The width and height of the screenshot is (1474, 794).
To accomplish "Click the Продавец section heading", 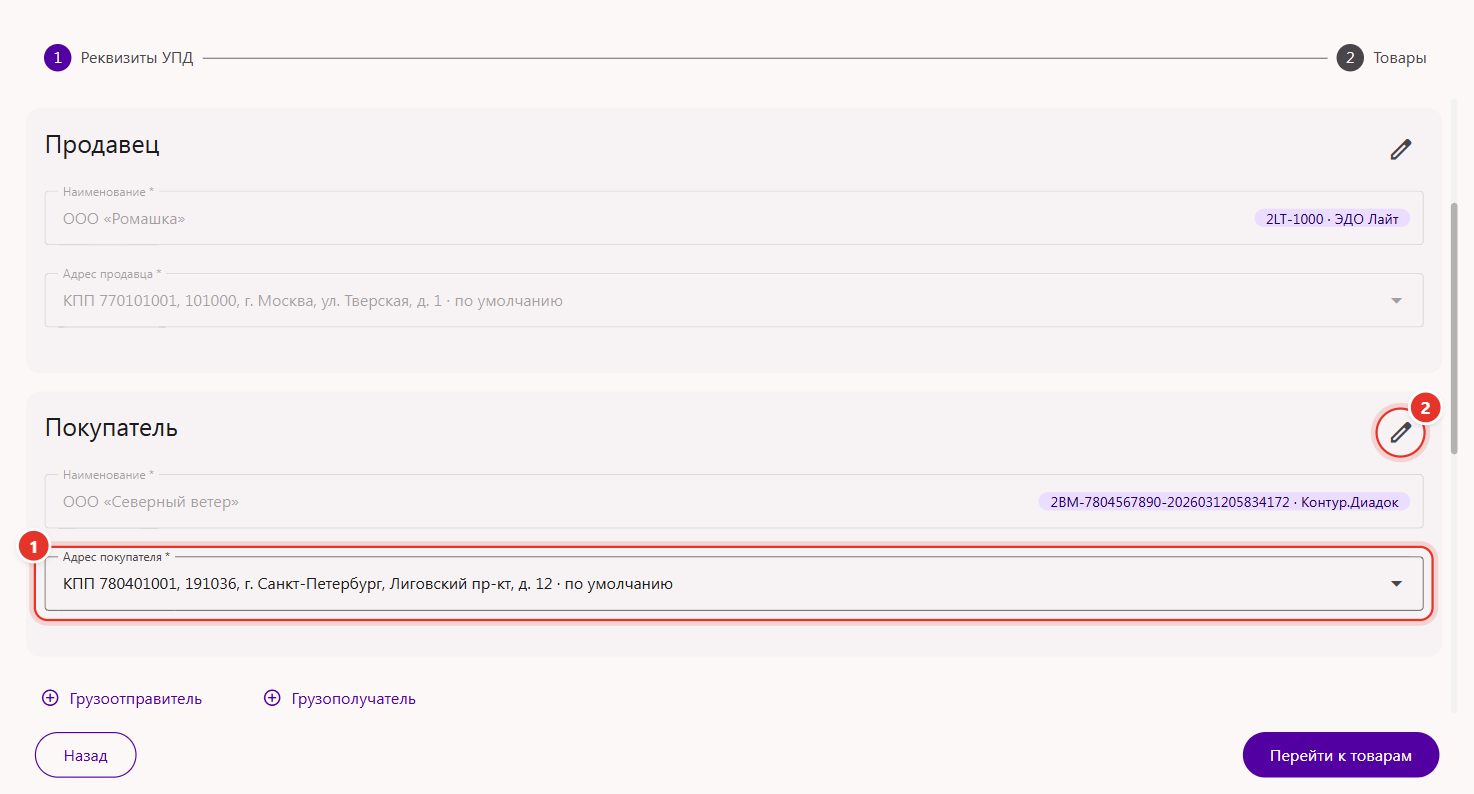I will [x=102, y=145].
